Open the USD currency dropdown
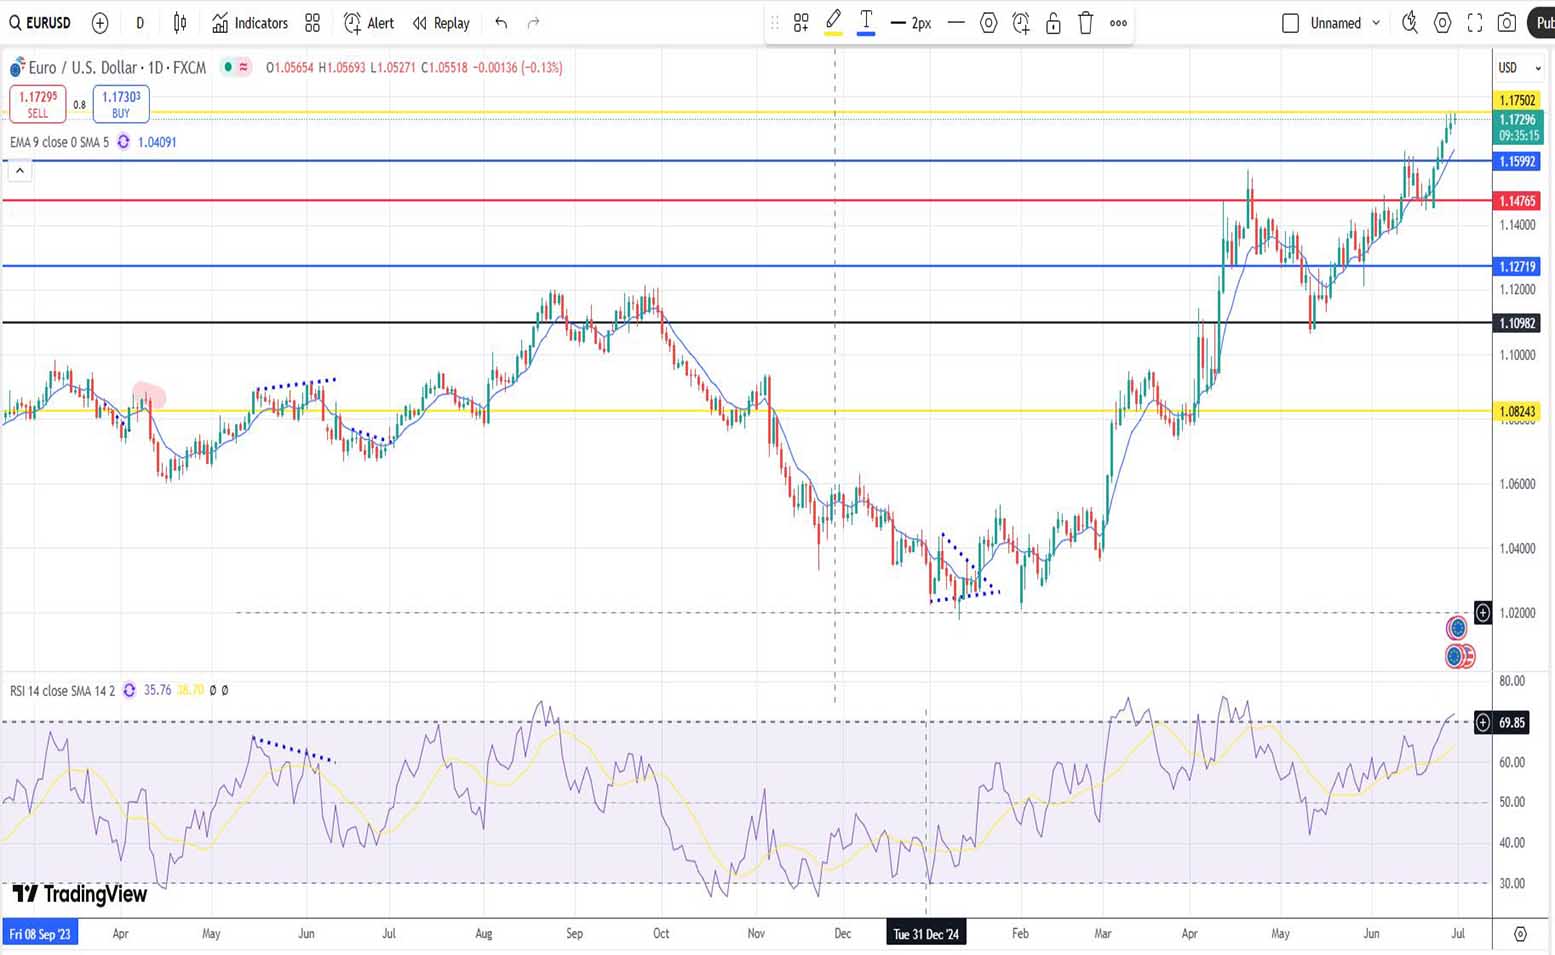This screenshot has width=1555, height=955. click(1518, 68)
